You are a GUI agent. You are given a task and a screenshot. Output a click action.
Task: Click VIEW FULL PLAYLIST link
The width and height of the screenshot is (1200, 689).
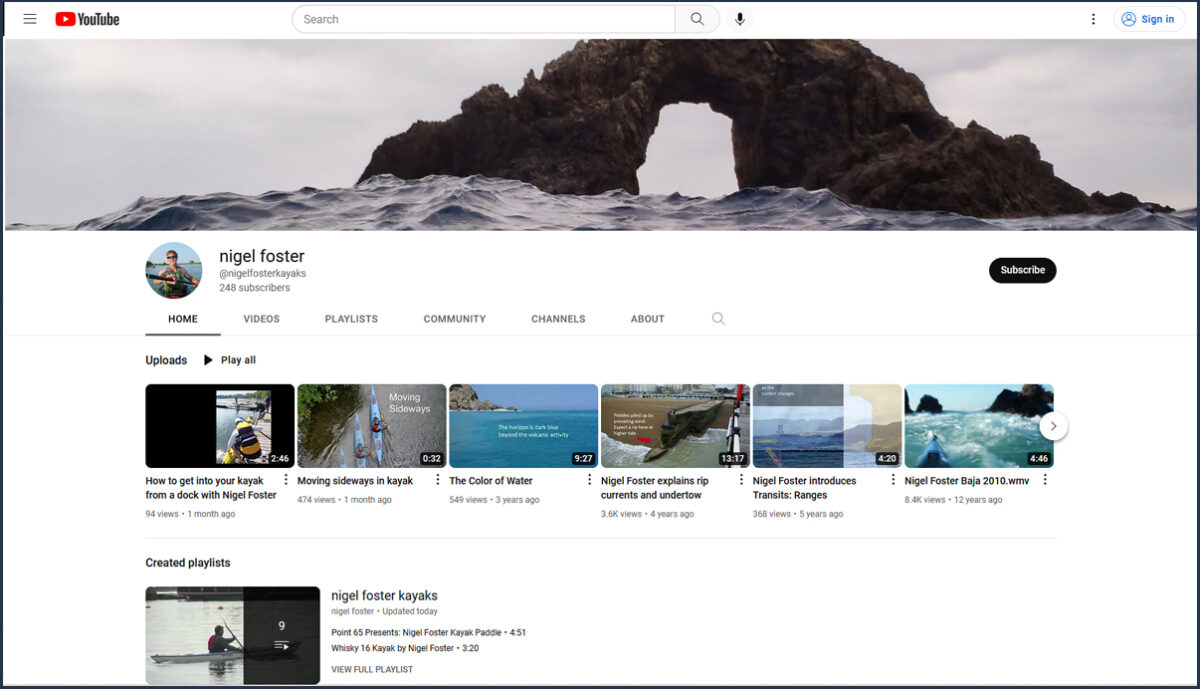[x=372, y=670]
